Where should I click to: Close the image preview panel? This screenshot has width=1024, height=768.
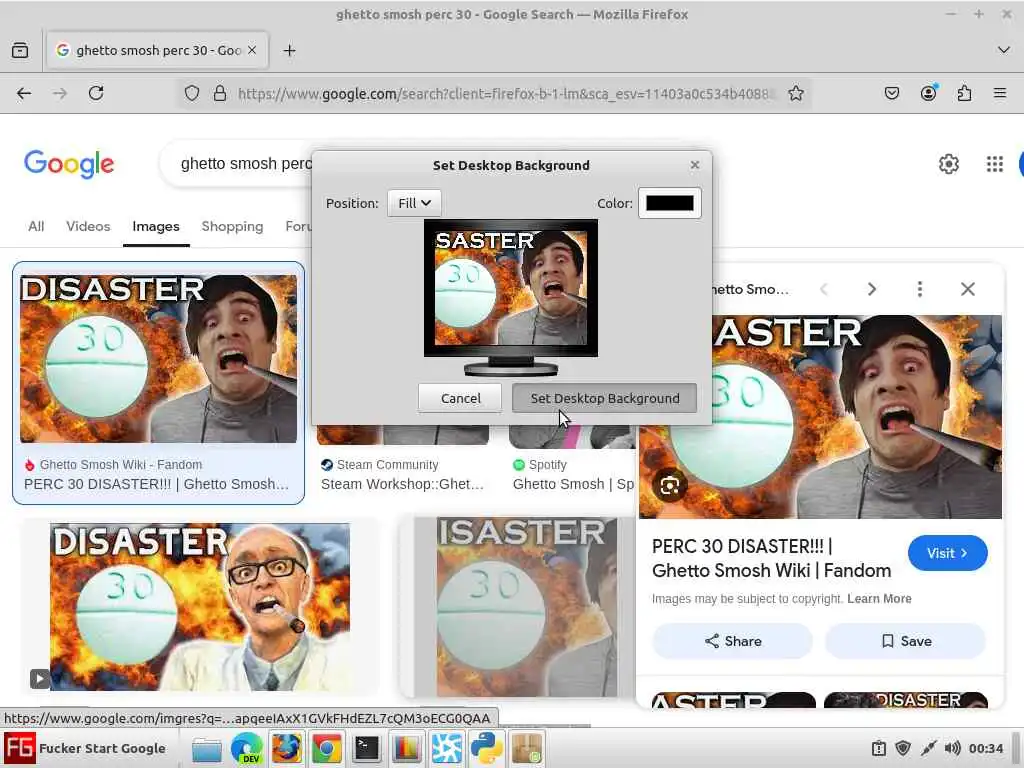(968, 289)
